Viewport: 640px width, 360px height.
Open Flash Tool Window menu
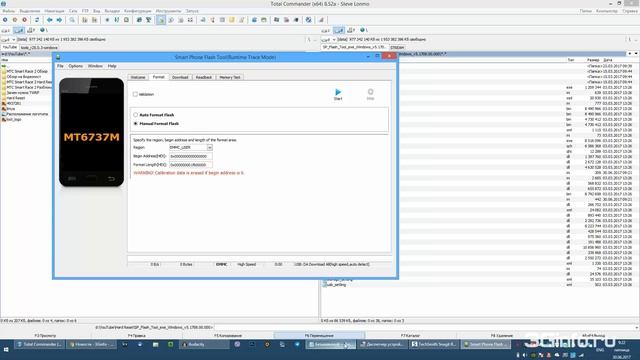[x=95, y=66]
